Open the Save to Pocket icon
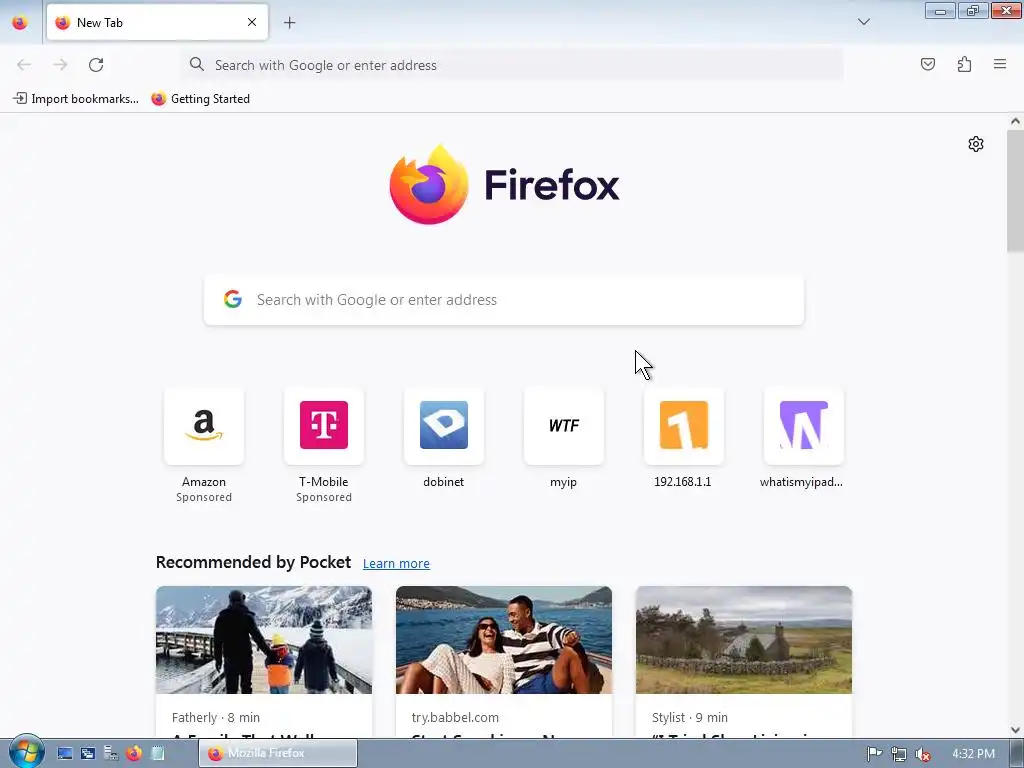Image resolution: width=1024 pixels, height=768 pixels. click(x=927, y=64)
